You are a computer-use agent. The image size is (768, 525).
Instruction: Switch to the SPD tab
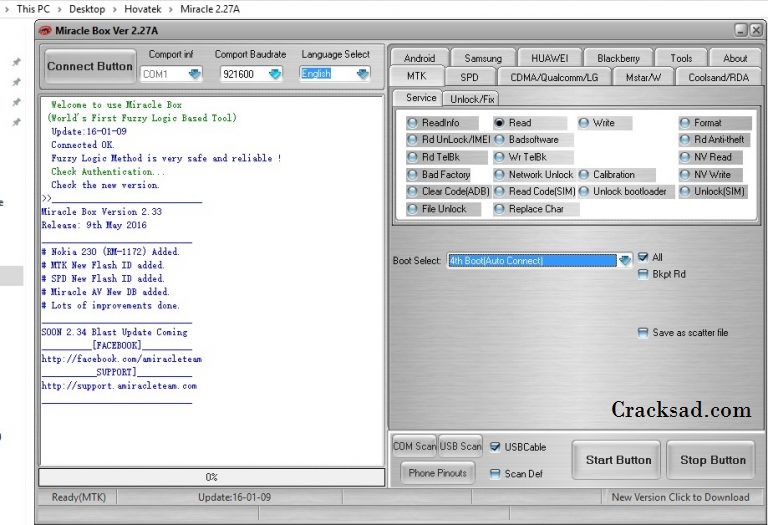coord(469,77)
